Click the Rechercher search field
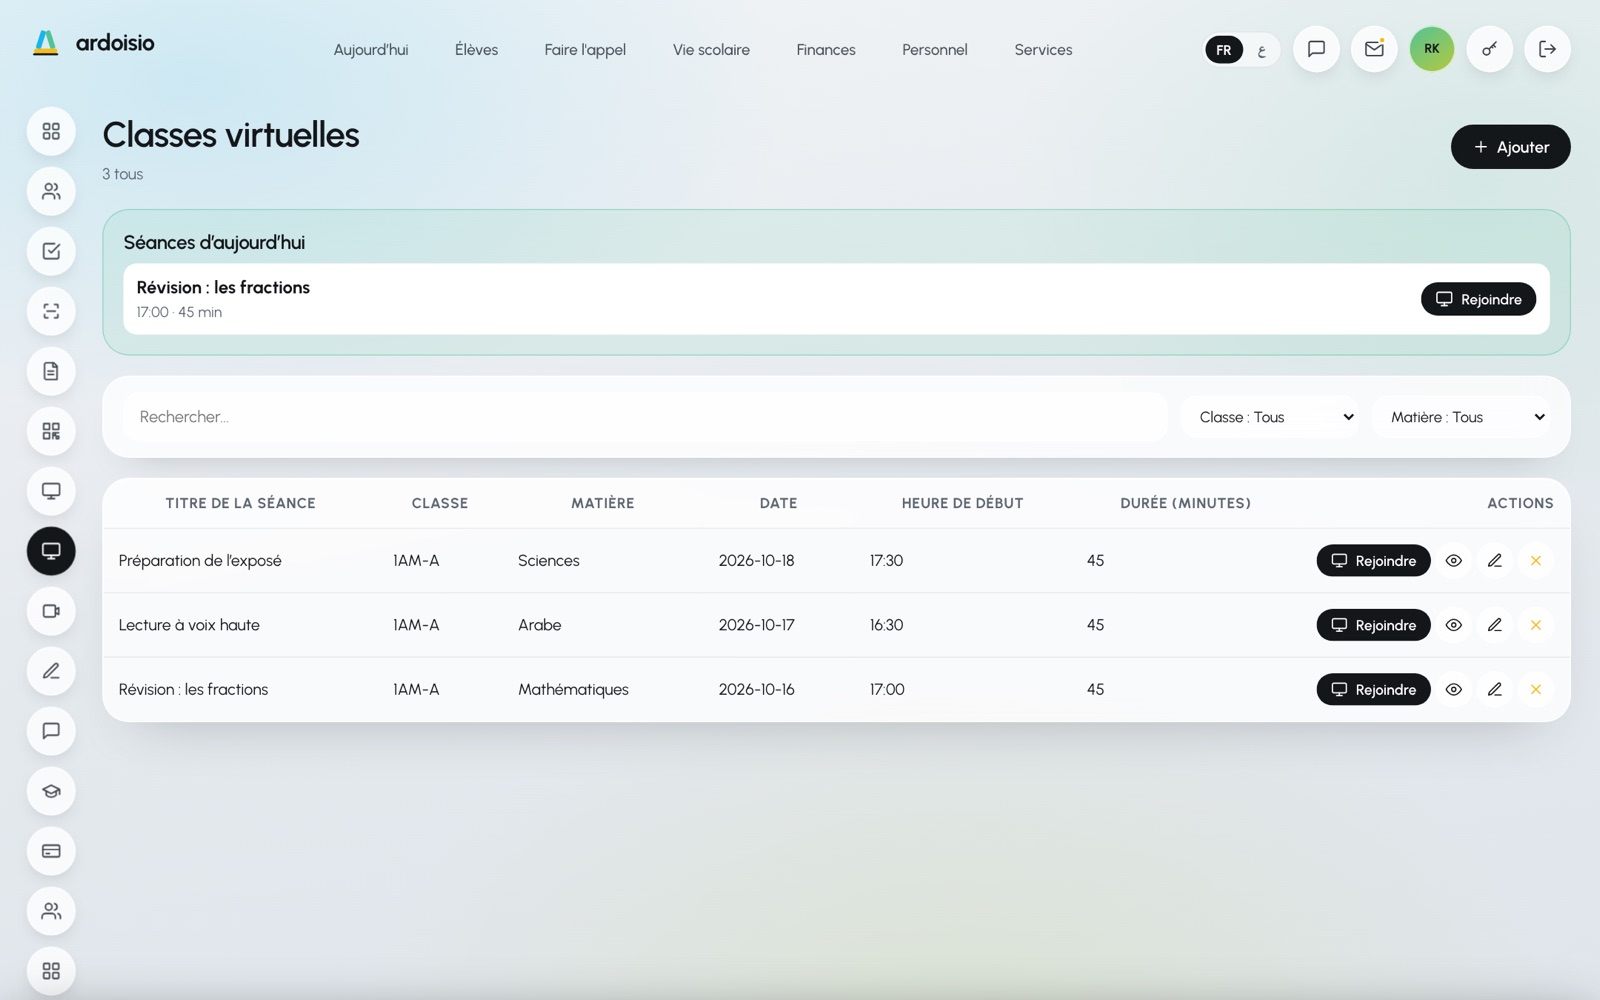Image resolution: width=1600 pixels, height=1000 pixels. tap(646, 417)
